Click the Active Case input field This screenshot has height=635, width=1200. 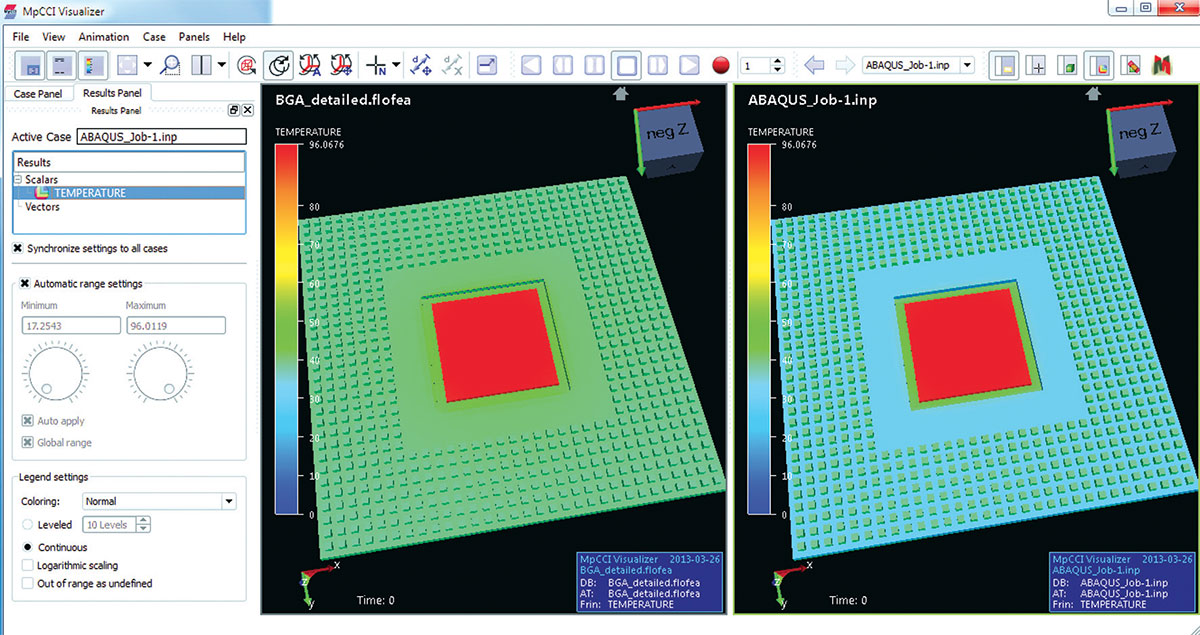pyautogui.click(x=161, y=137)
